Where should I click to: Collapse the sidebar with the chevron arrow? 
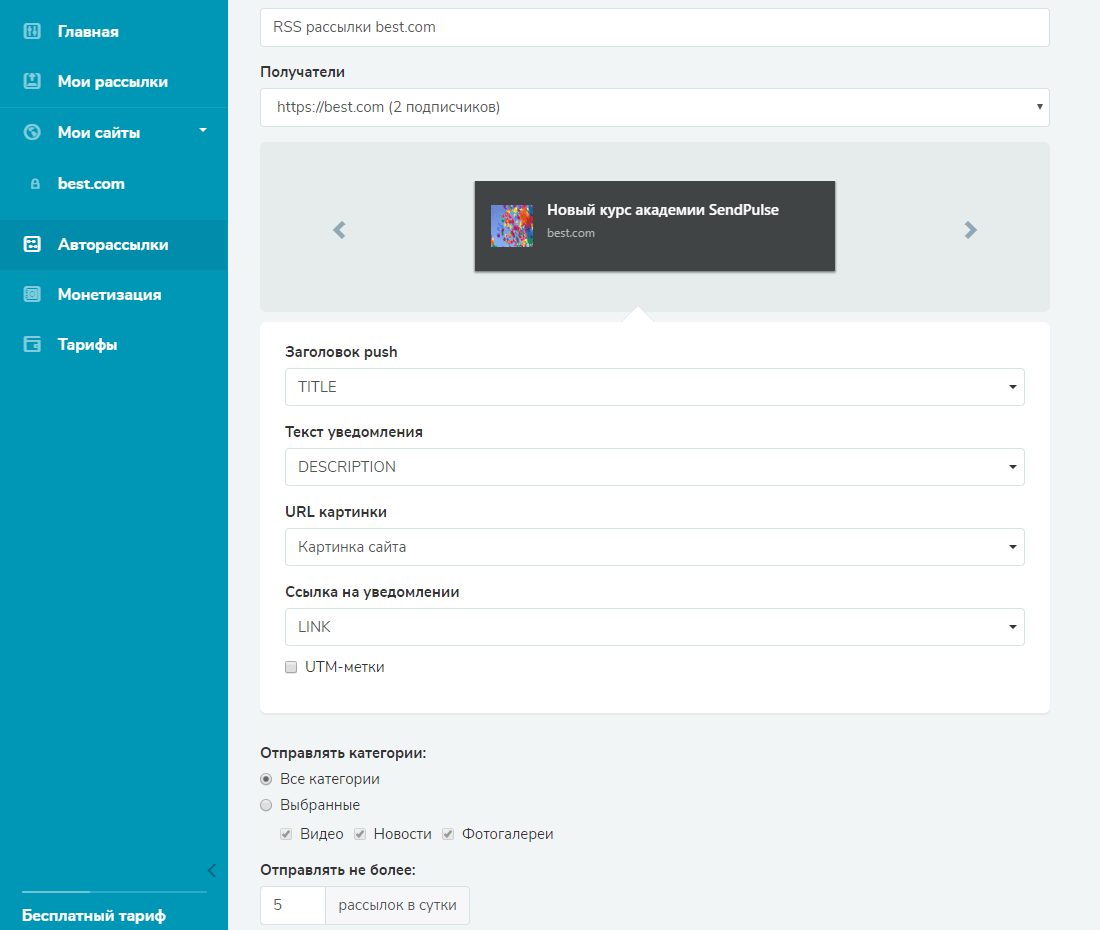point(211,869)
